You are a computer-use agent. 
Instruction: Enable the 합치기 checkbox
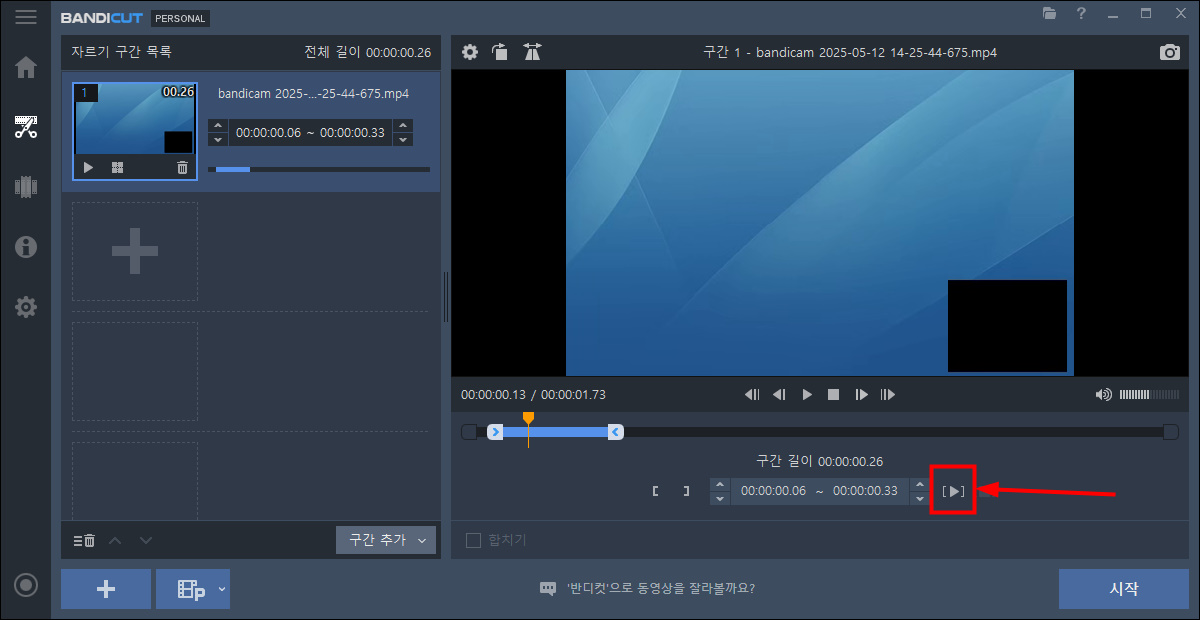[x=471, y=540]
